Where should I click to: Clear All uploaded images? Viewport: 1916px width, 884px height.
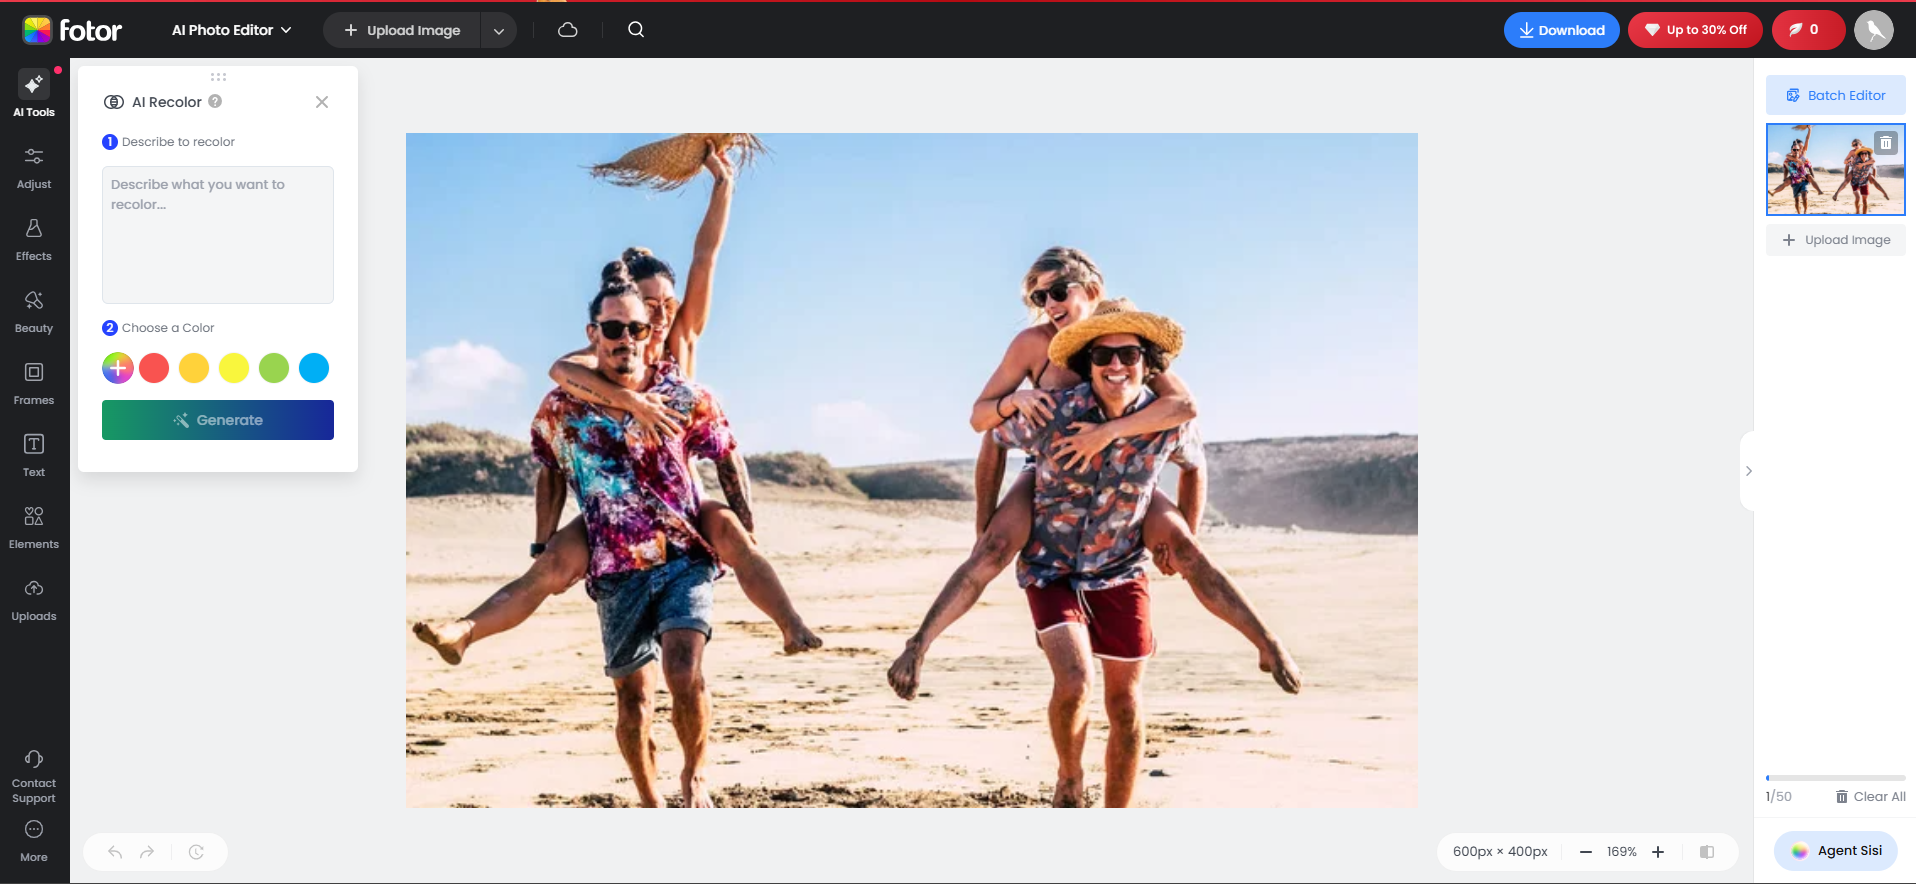click(x=1871, y=797)
